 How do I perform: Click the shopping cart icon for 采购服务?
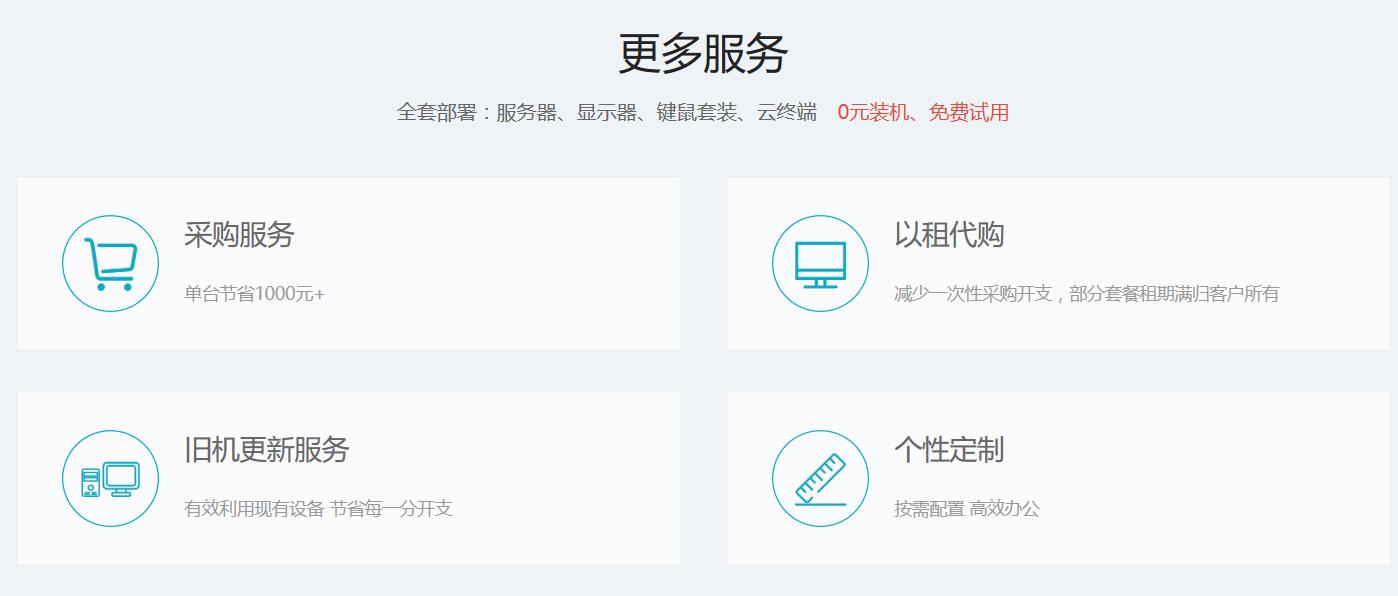click(x=110, y=260)
